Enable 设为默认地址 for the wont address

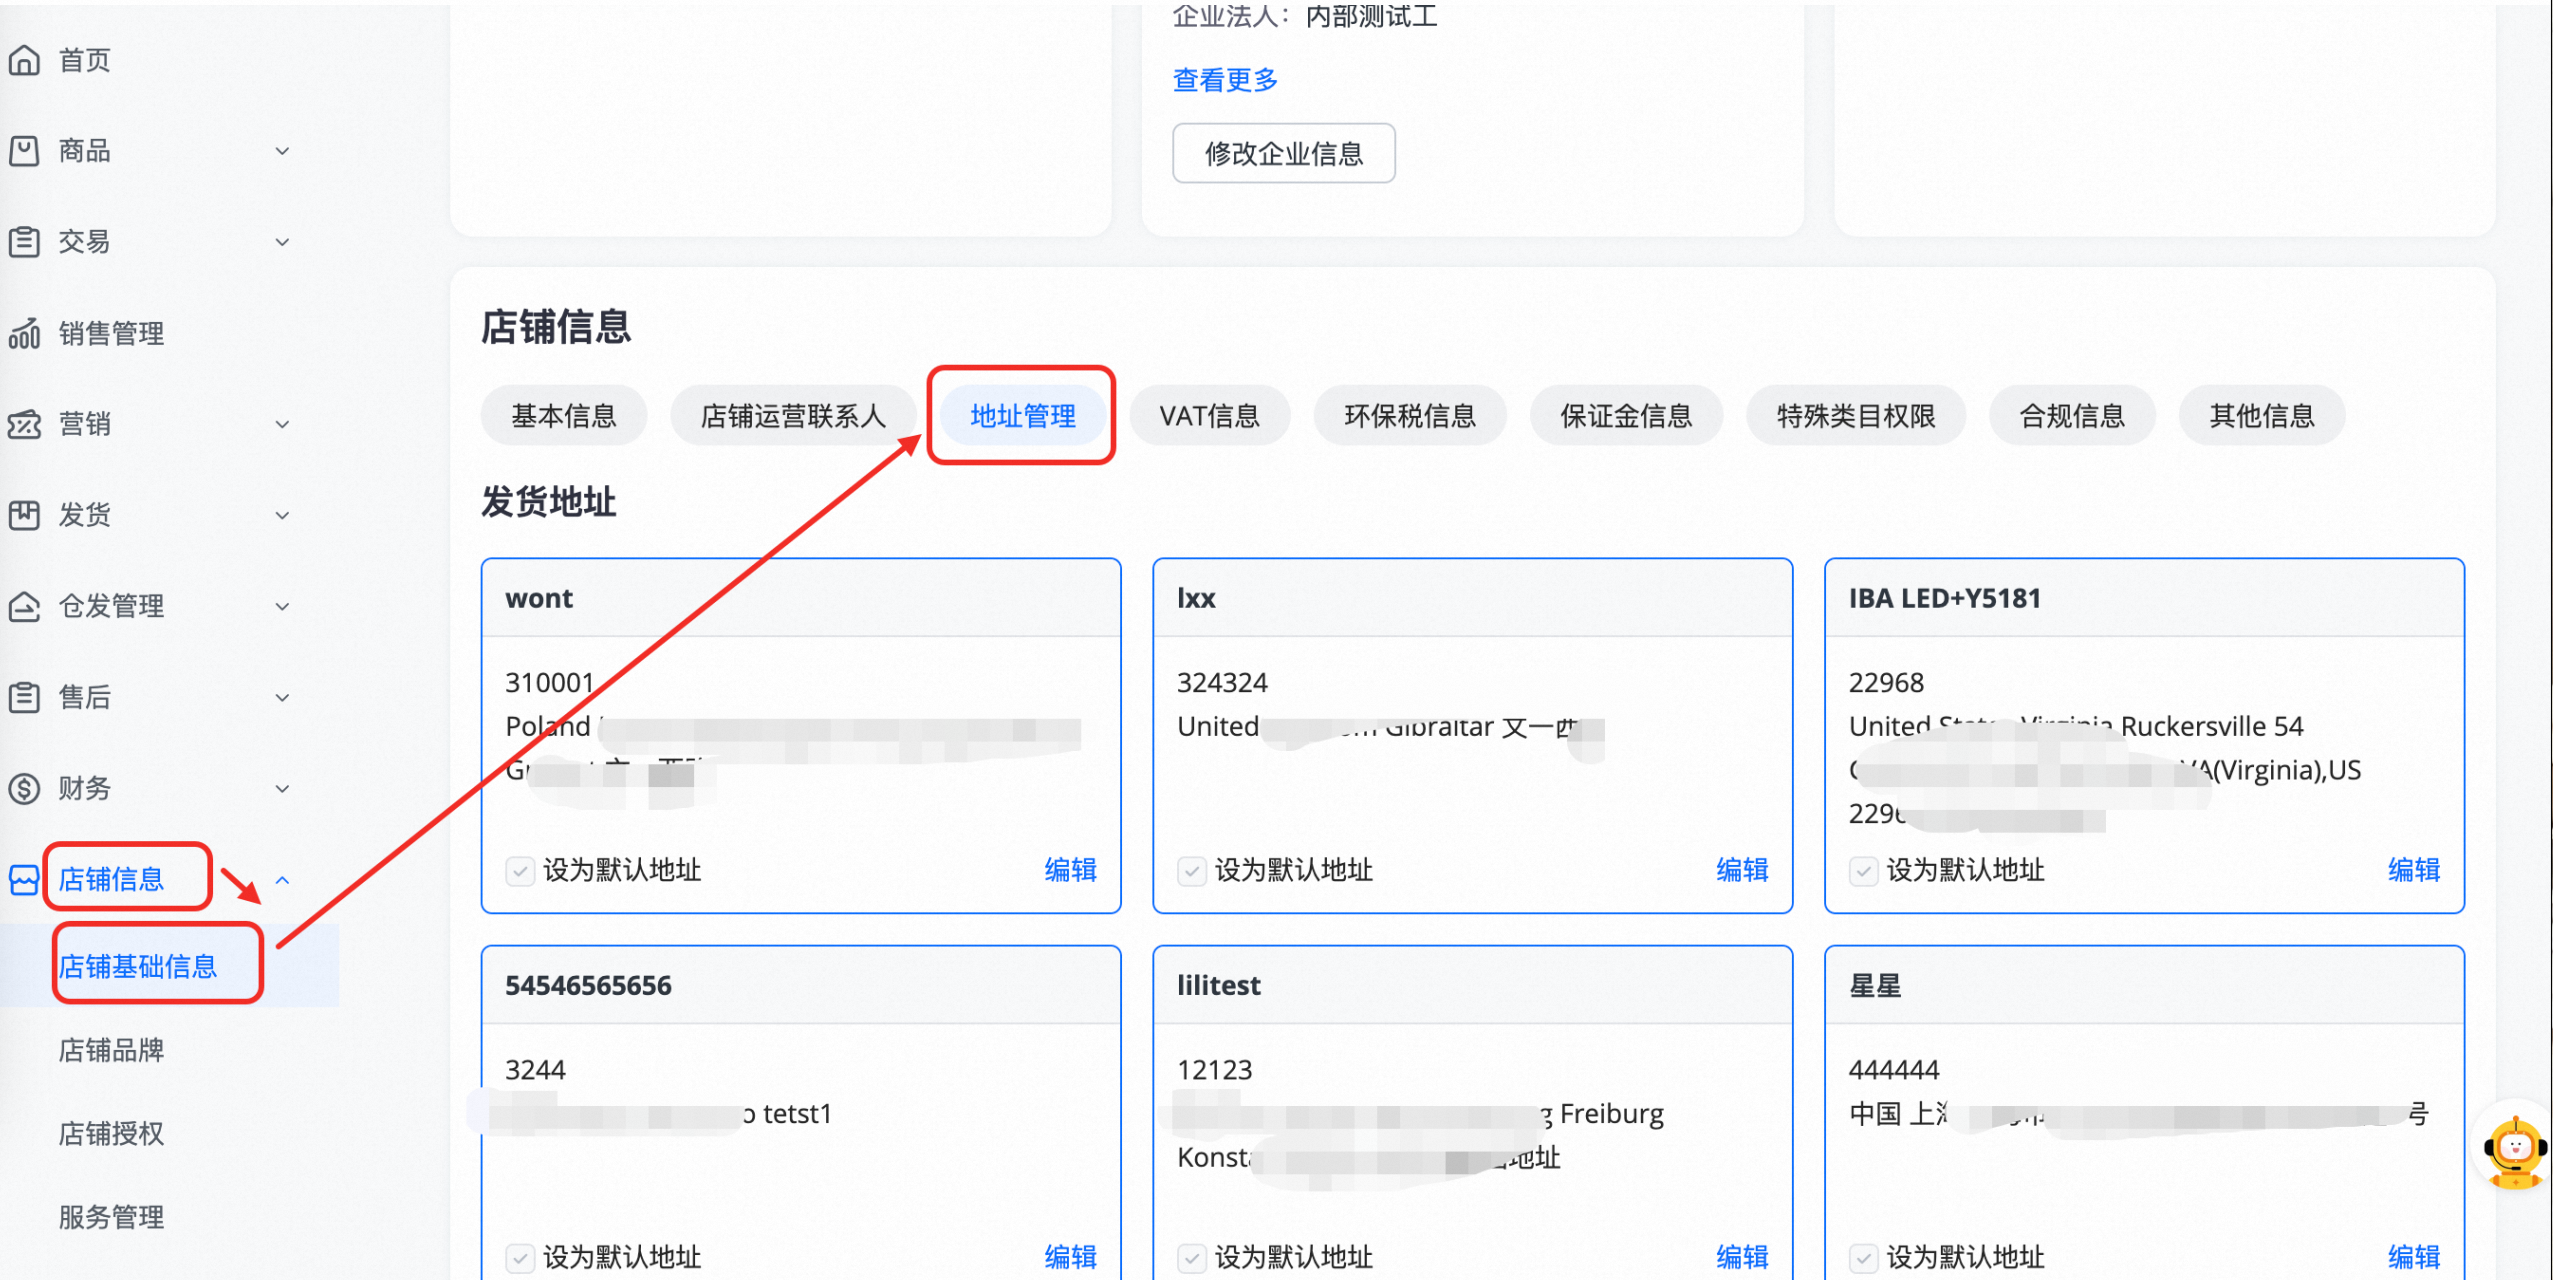pyautogui.click(x=519, y=870)
